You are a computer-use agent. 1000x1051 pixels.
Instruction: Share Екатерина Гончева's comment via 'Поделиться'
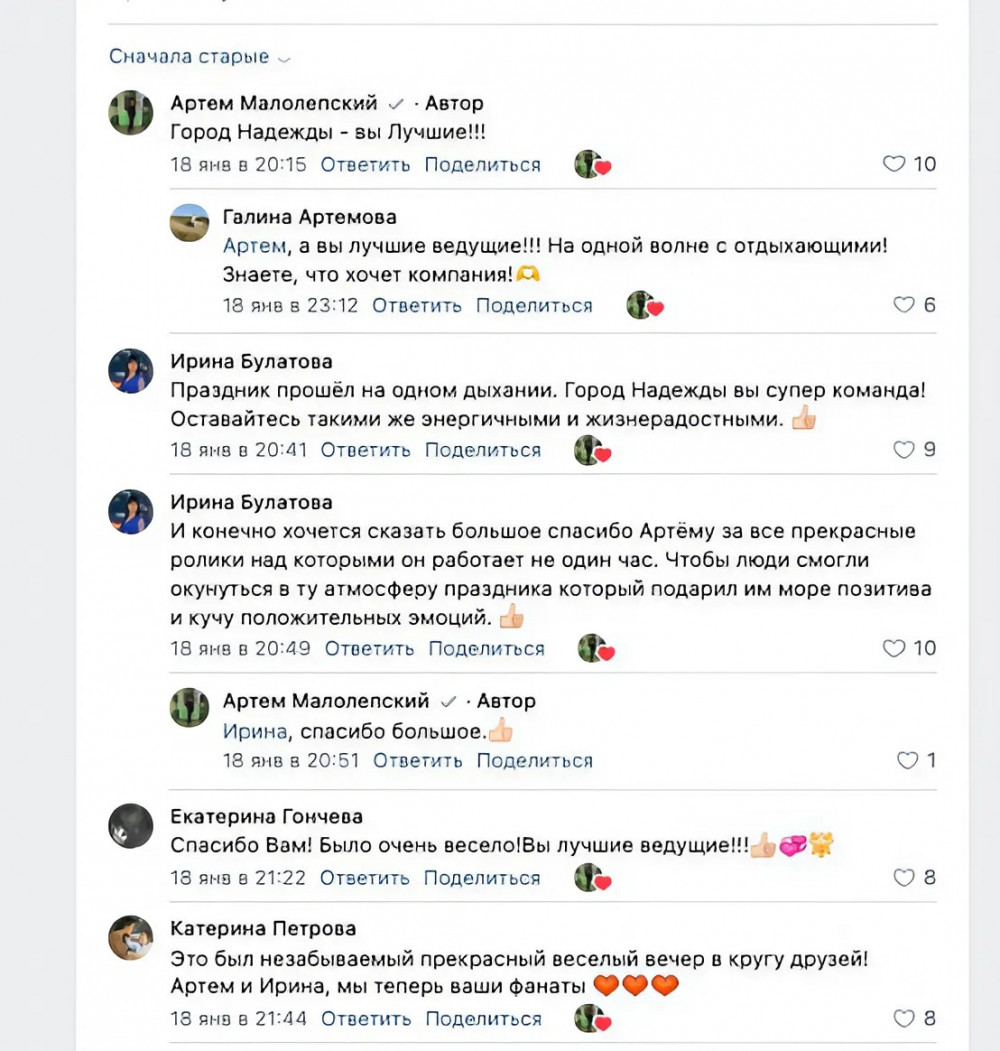tap(482, 878)
